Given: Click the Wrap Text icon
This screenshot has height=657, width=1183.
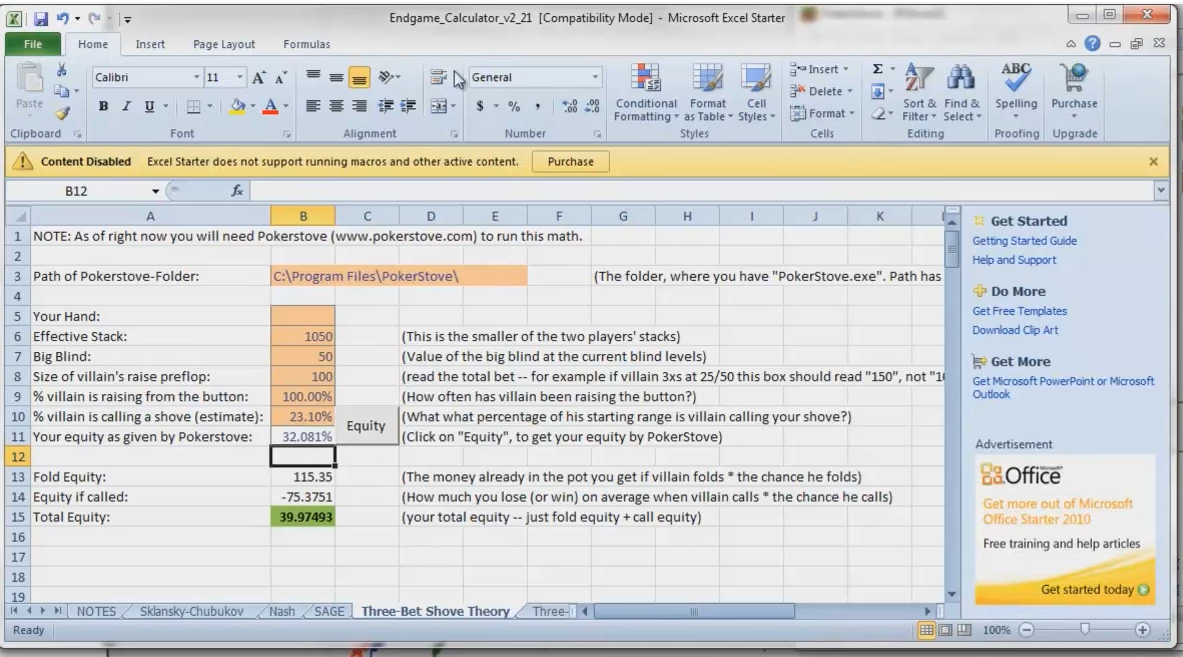Looking at the screenshot, I should pyautogui.click(x=438, y=77).
